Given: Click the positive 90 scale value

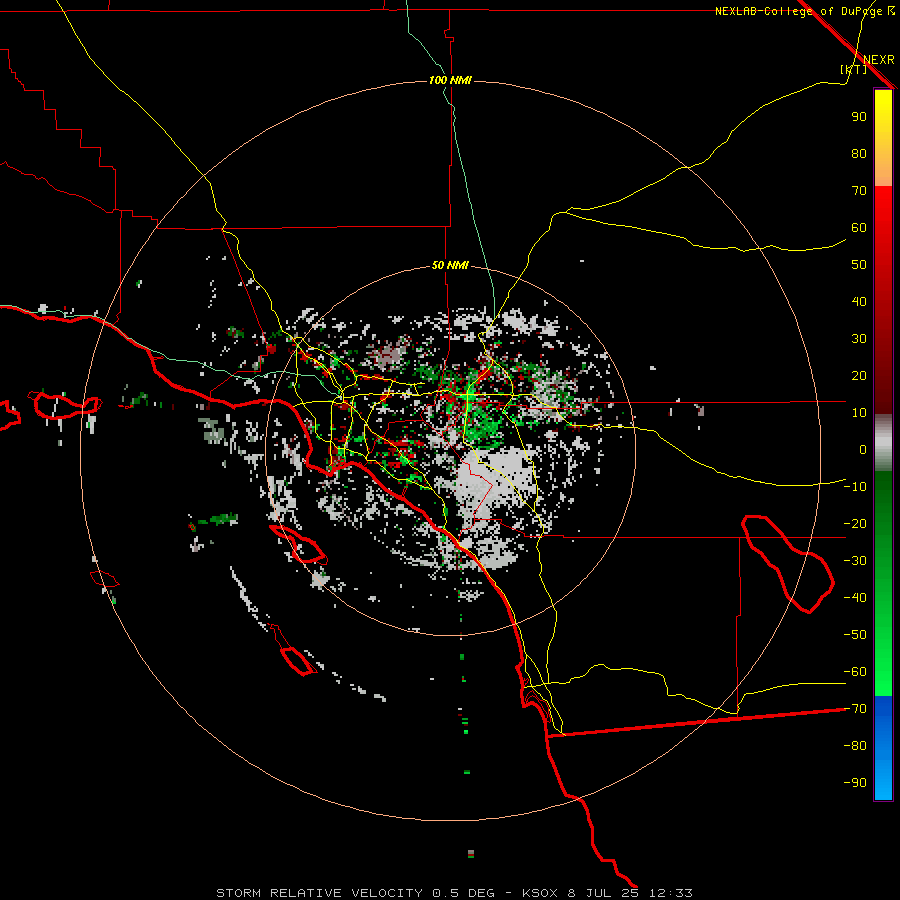Looking at the screenshot, I should [x=859, y=117].
